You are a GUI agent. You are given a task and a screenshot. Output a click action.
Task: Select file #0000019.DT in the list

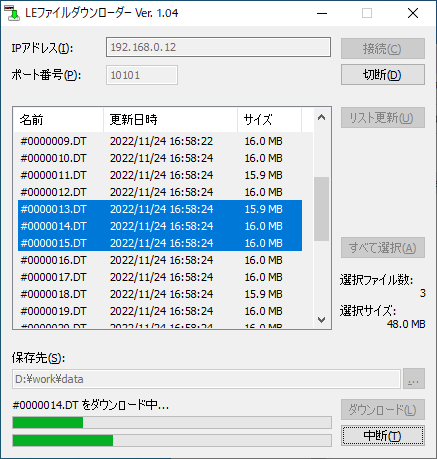tap(160, 311)
